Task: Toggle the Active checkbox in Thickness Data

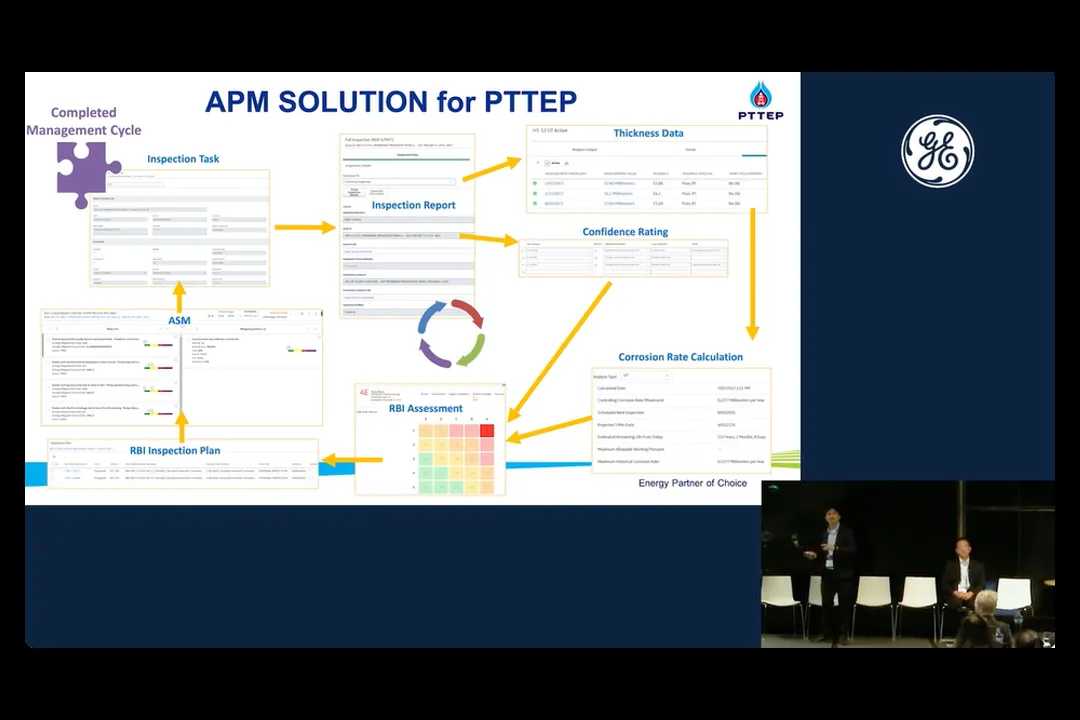Action: [548, 163]
